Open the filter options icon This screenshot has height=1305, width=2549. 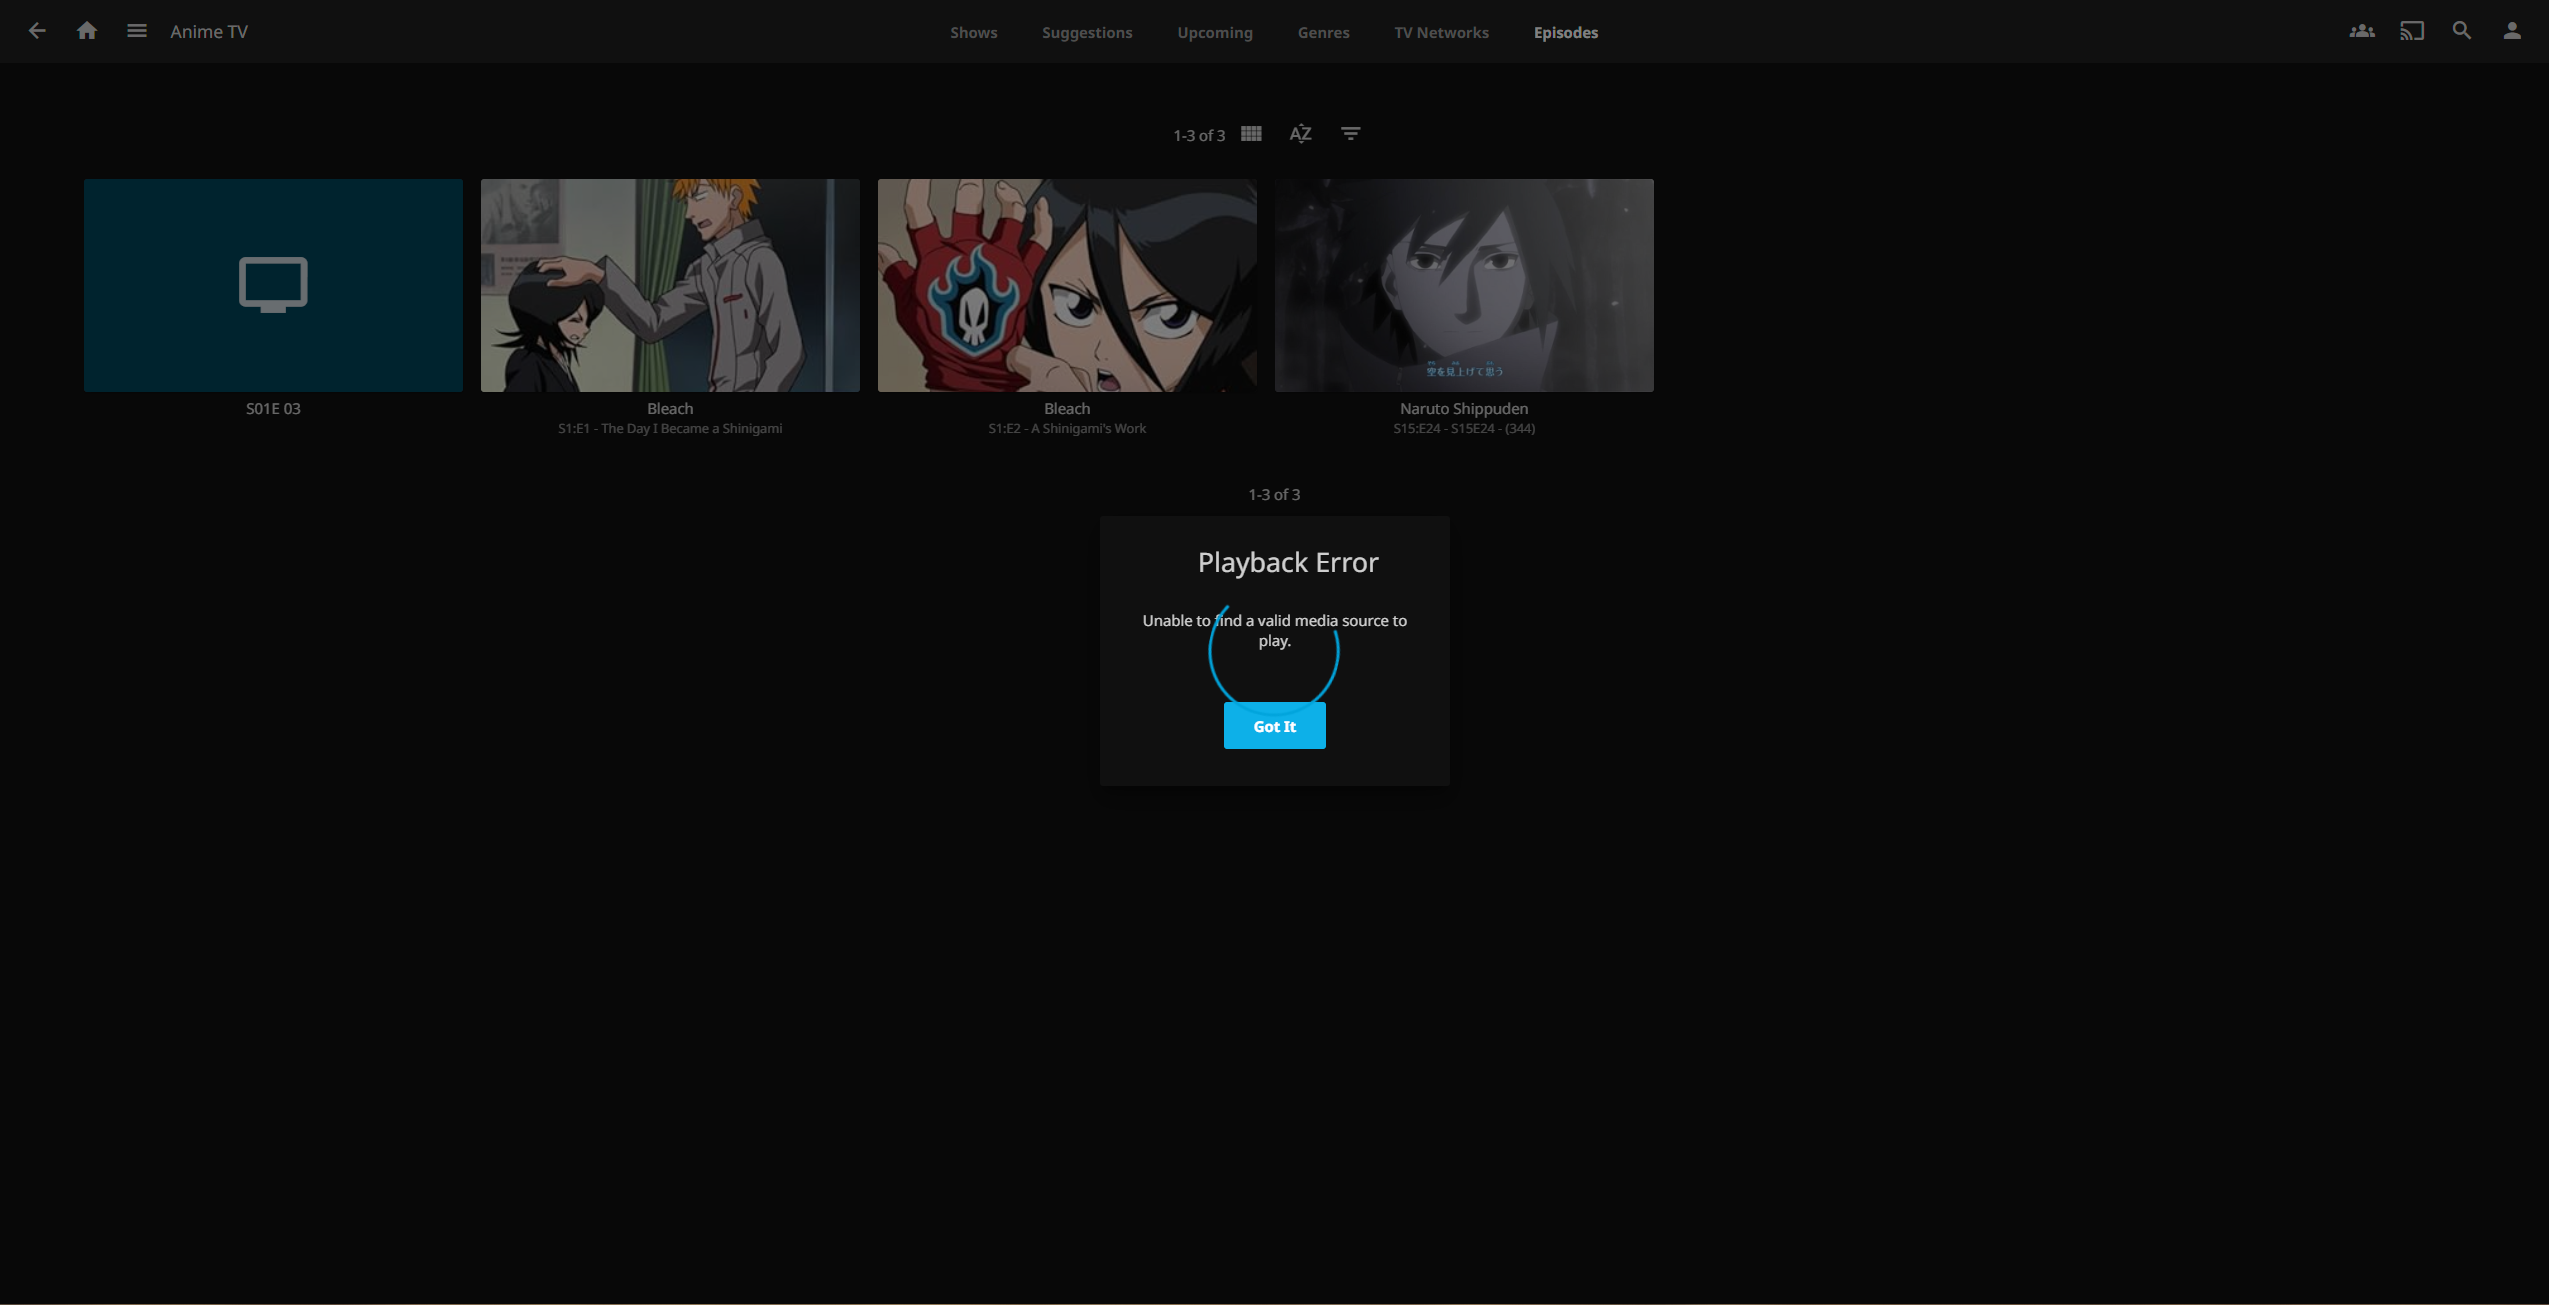click(1350, 134)
